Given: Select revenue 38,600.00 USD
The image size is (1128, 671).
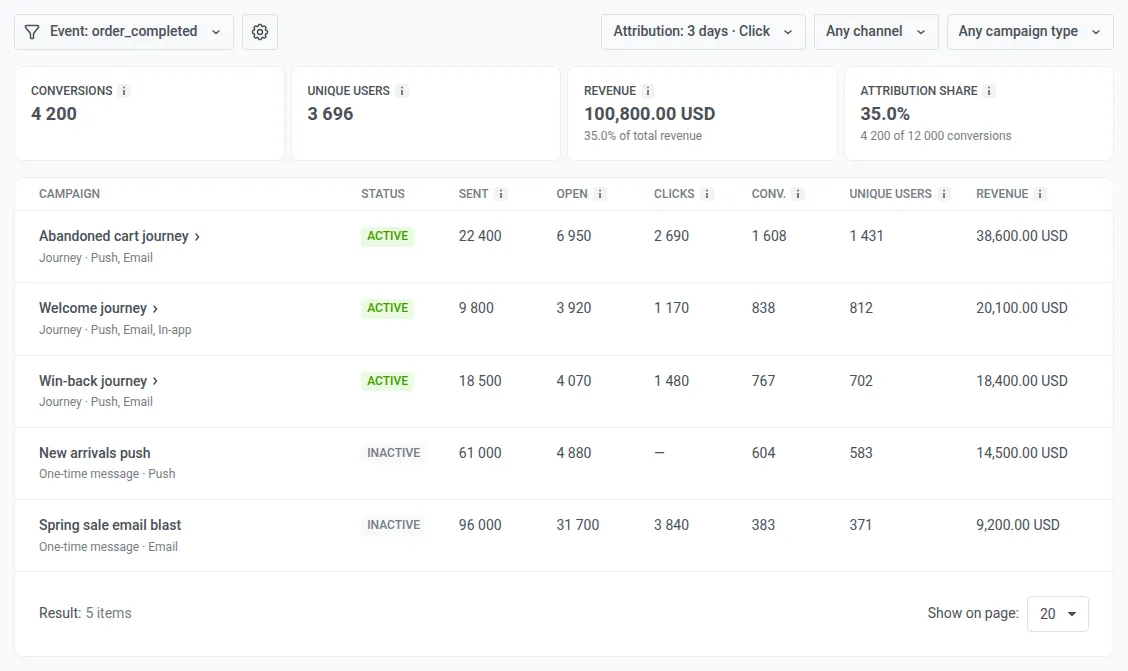Looking at the screenshot, I should tap(1022, 236).
